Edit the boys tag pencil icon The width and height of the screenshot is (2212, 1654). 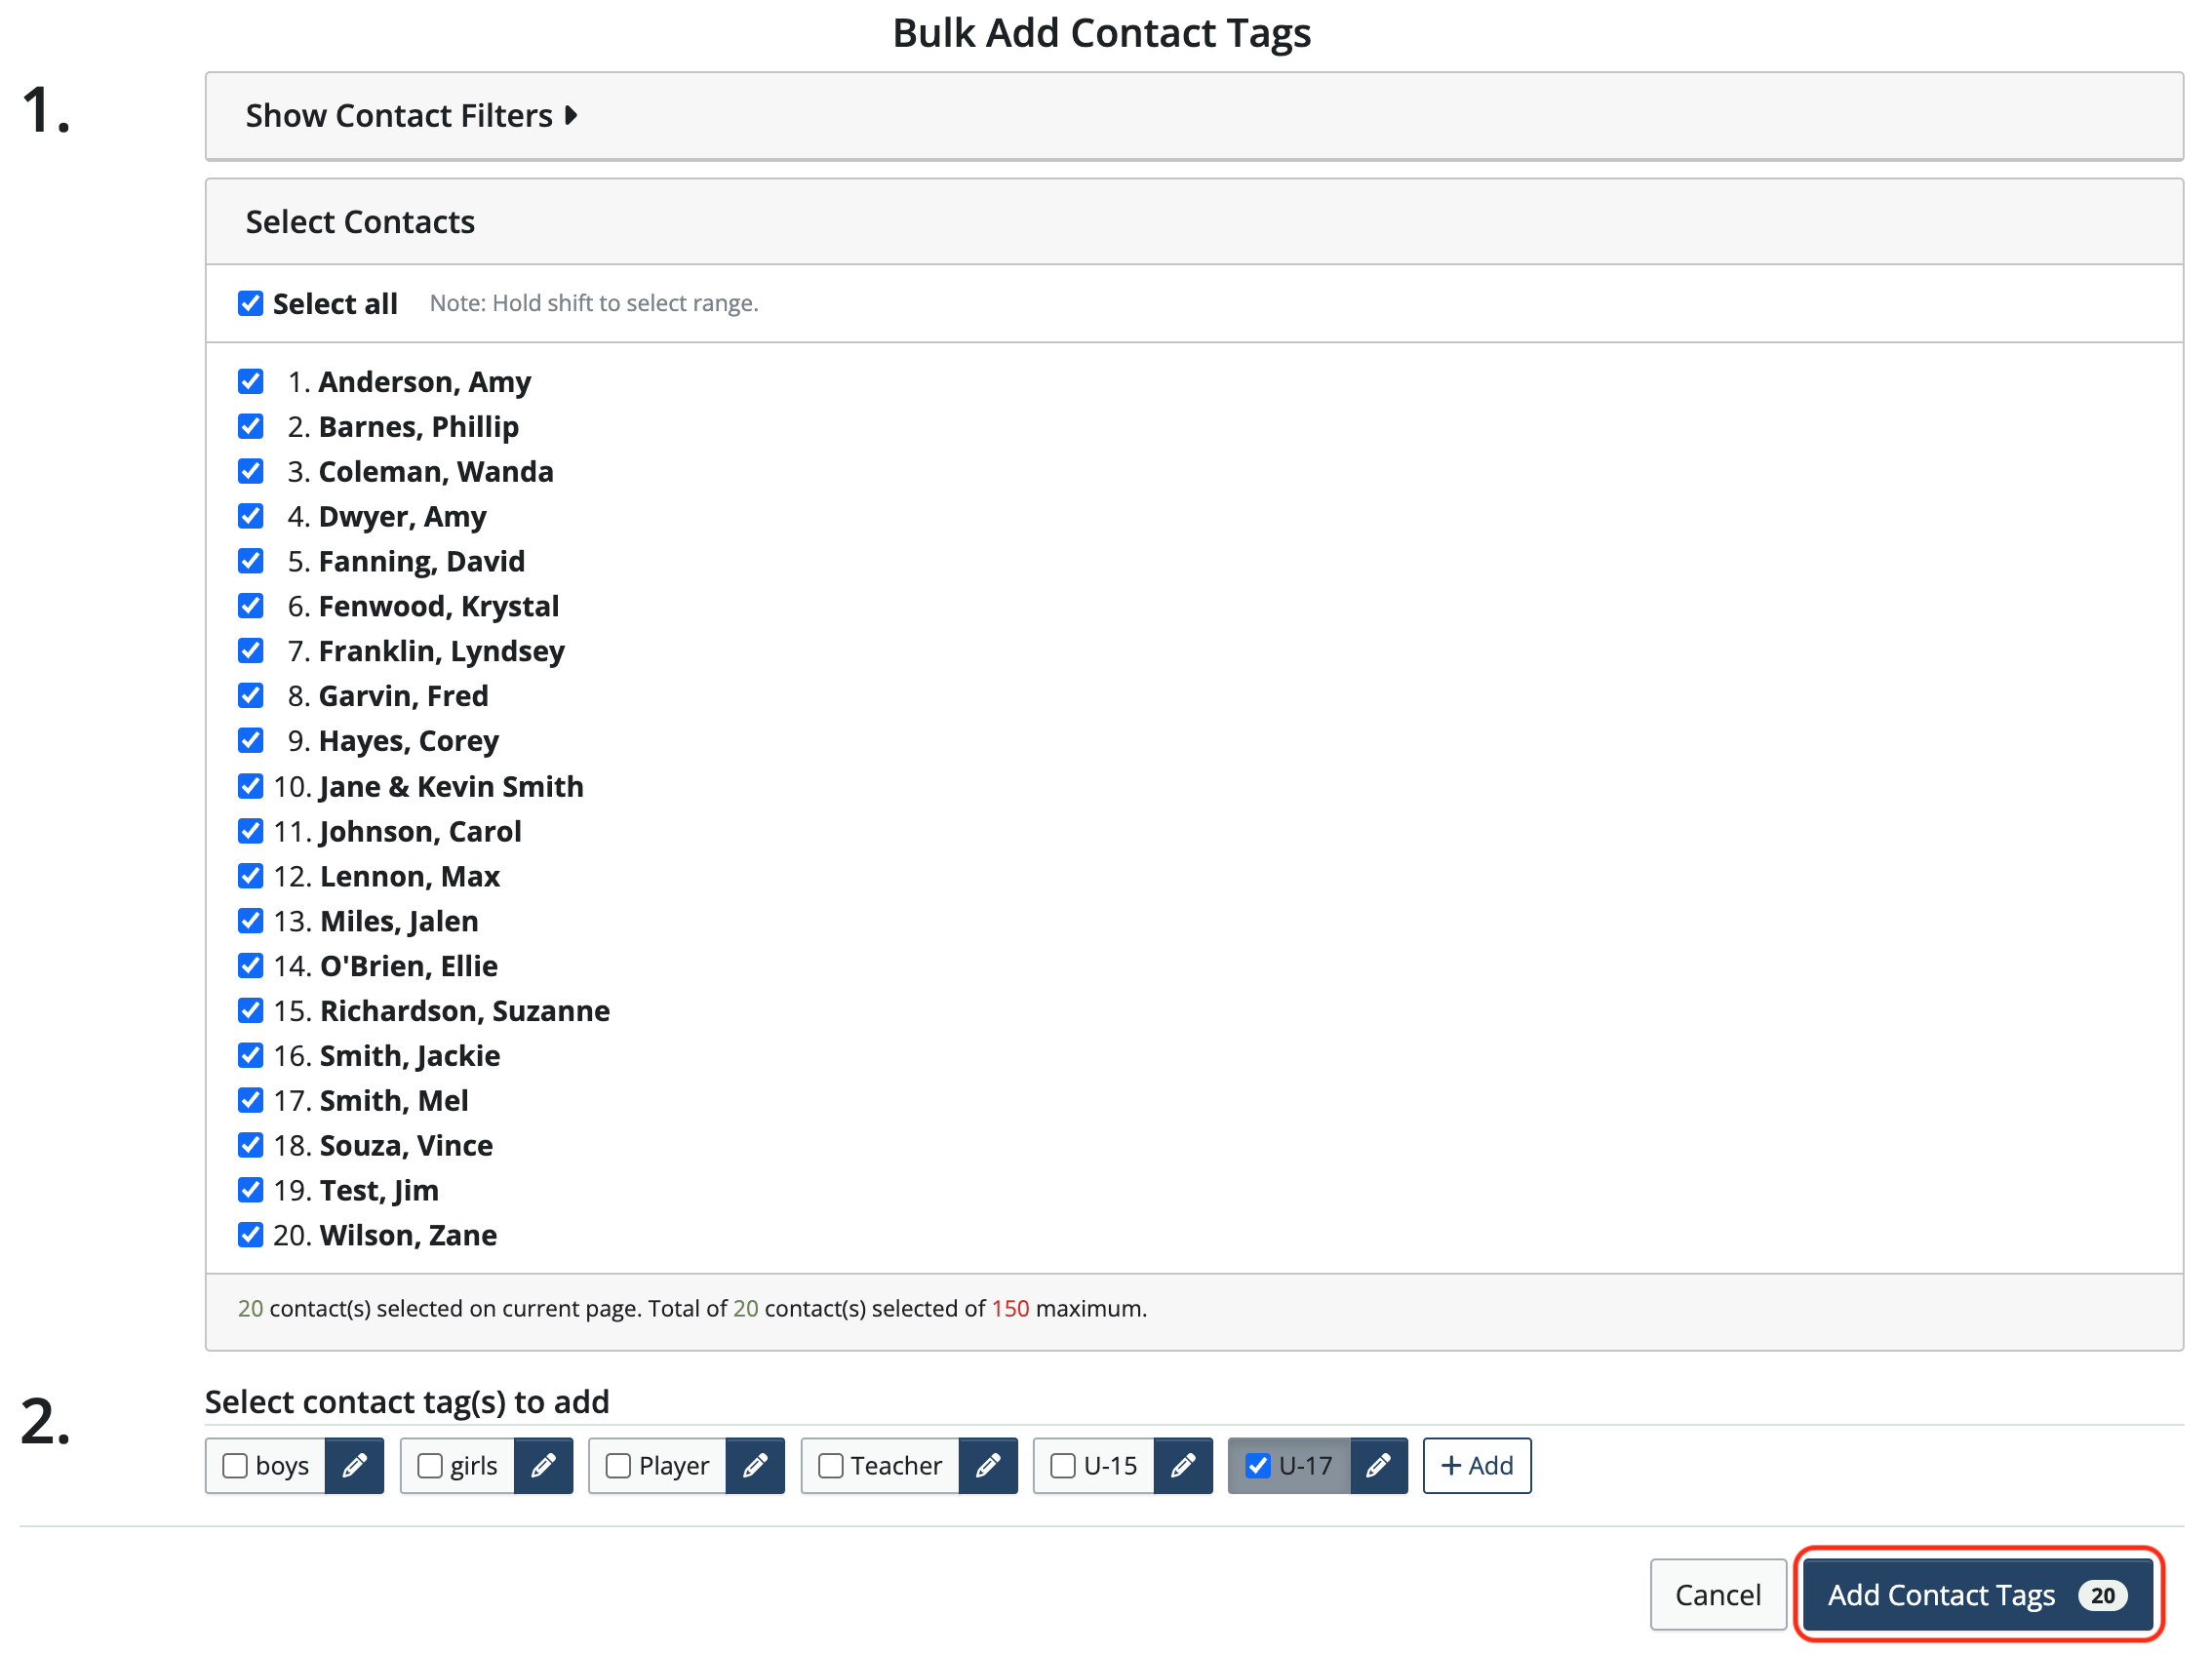[x=354, y=1466]
